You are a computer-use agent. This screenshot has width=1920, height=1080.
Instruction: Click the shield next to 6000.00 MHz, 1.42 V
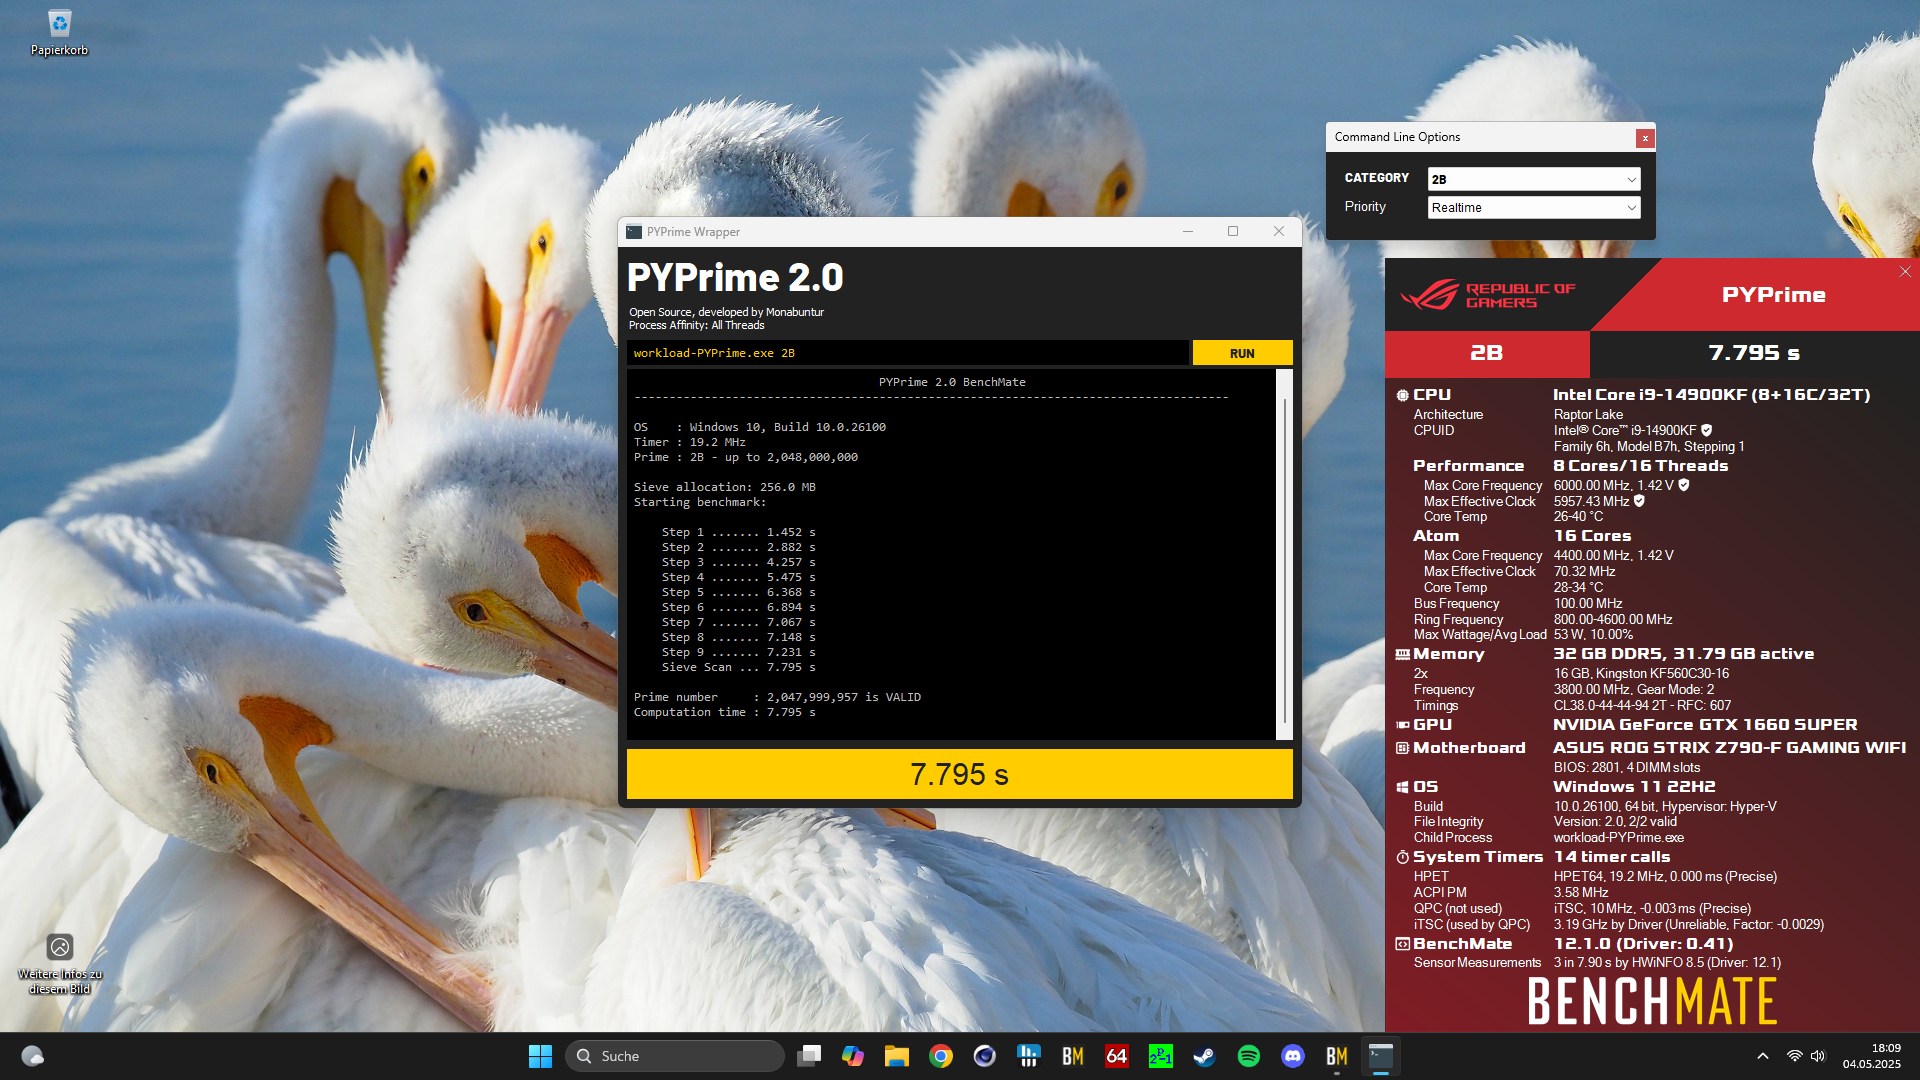(1683, 485)
